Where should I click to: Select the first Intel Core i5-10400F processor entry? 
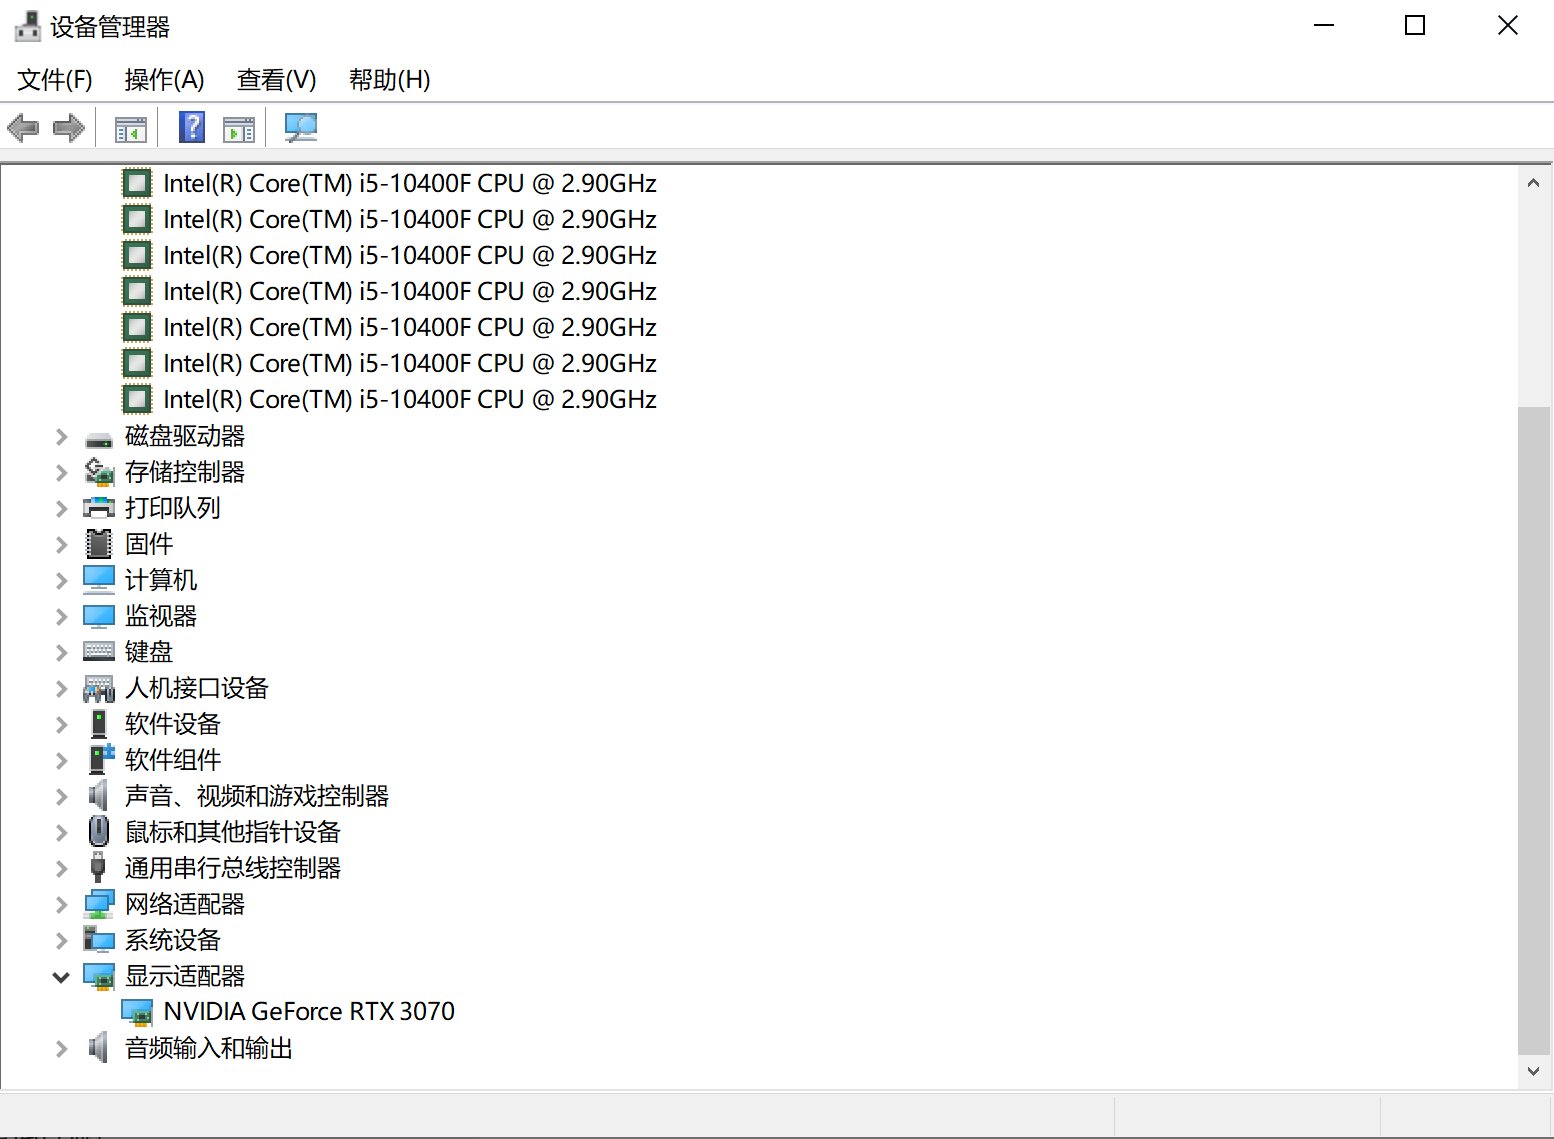[x=409, y=184]
